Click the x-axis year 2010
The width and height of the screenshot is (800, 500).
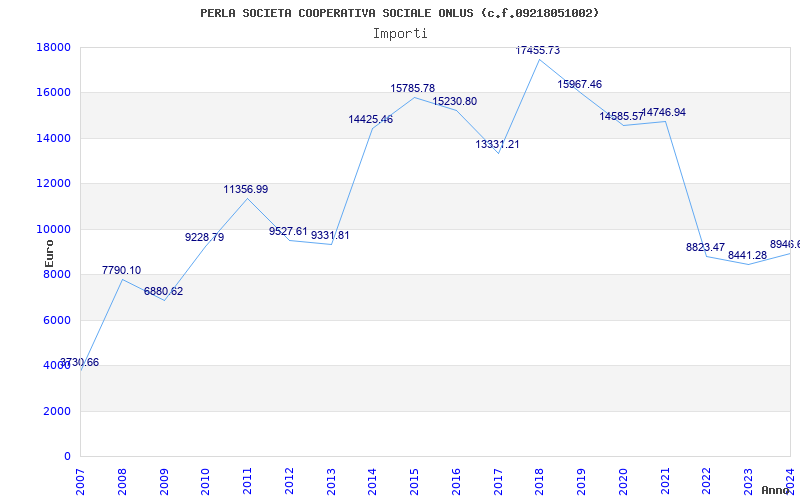coord(206,482)
